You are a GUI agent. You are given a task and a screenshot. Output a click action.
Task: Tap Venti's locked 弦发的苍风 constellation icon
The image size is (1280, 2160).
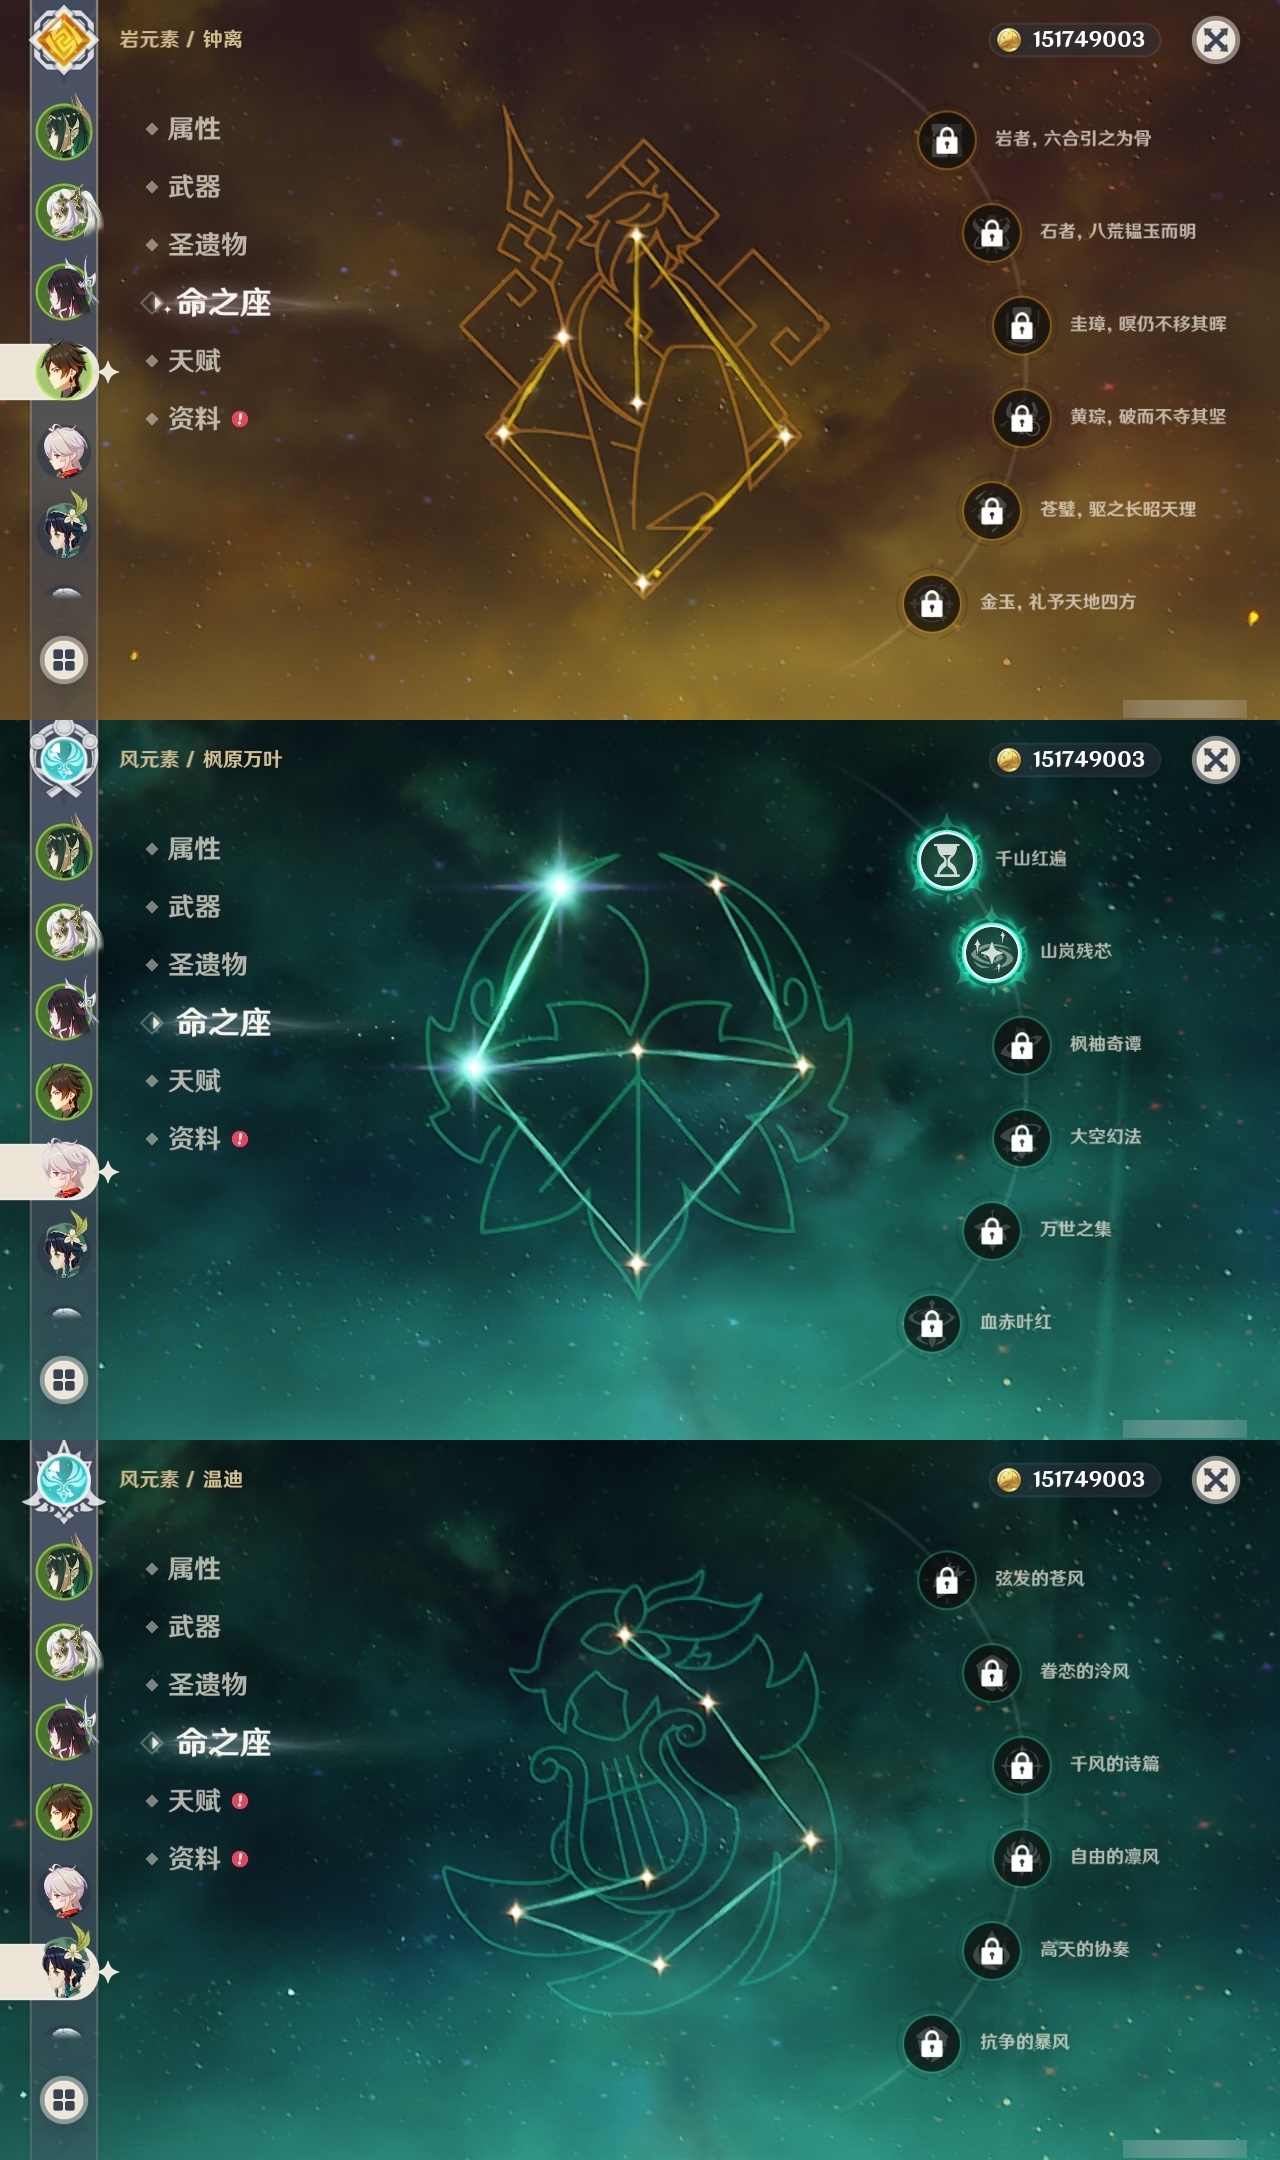tap(946, 1579)
